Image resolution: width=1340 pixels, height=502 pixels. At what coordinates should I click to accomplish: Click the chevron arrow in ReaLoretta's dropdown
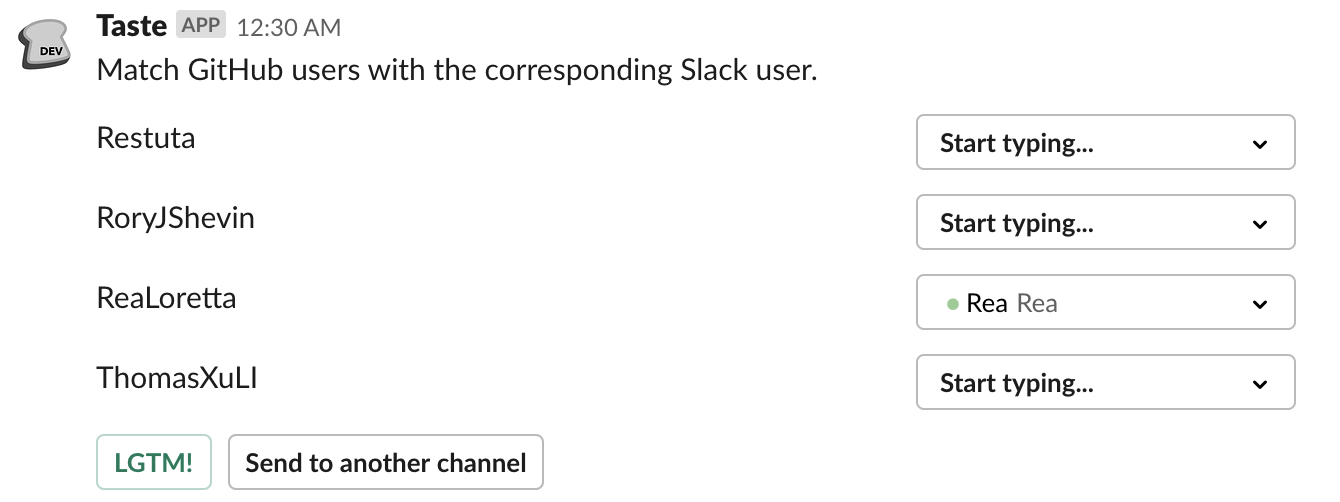click(x=1259, y=304)
